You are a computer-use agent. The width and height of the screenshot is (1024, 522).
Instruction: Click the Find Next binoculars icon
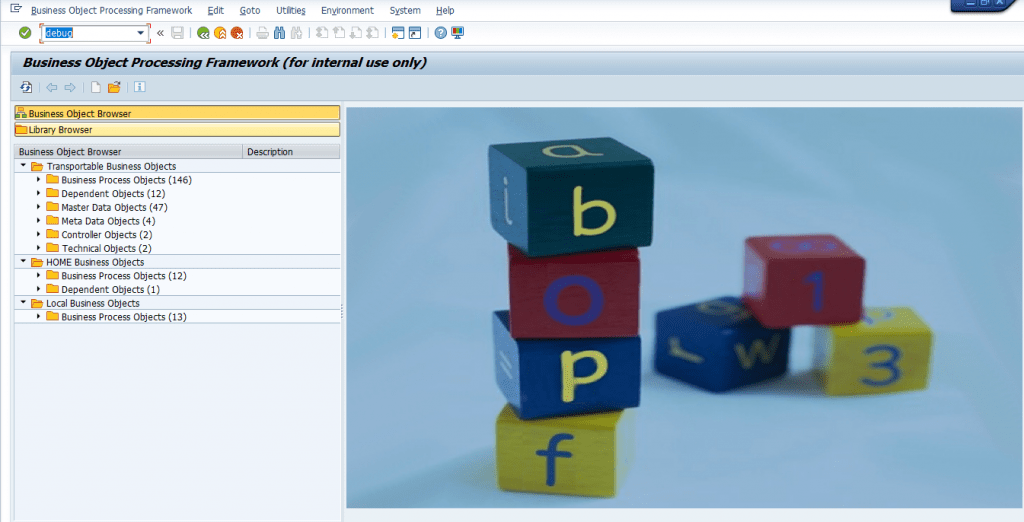point(296,33)
